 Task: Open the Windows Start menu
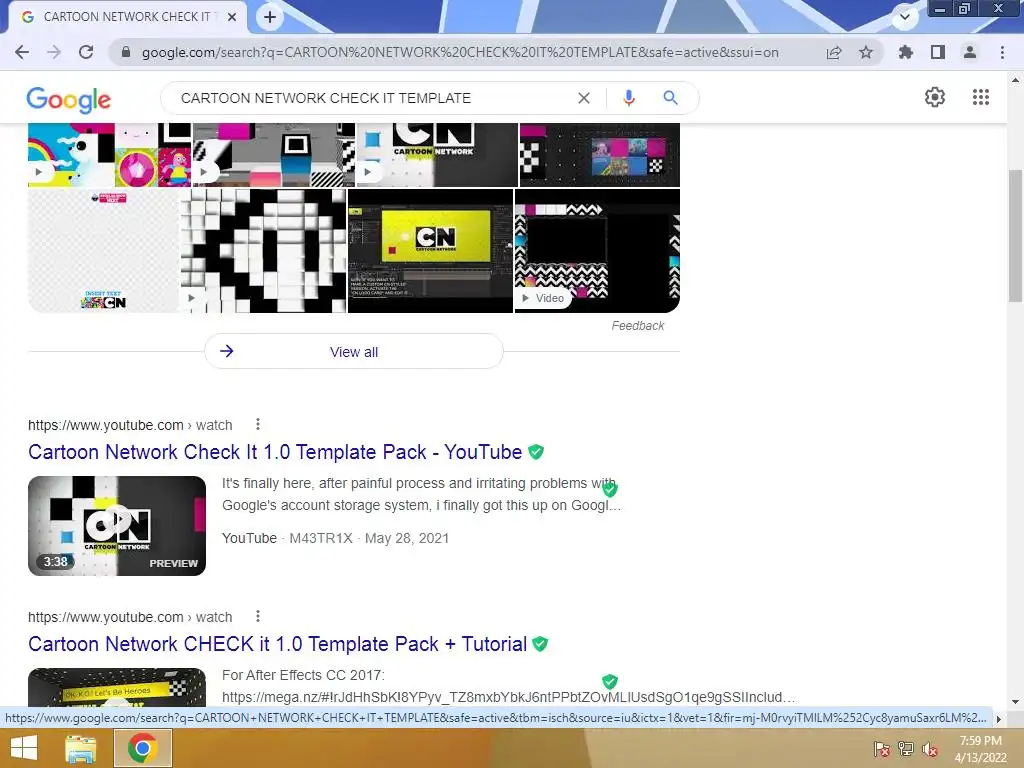pyautogui.click(x=24, y=748)
